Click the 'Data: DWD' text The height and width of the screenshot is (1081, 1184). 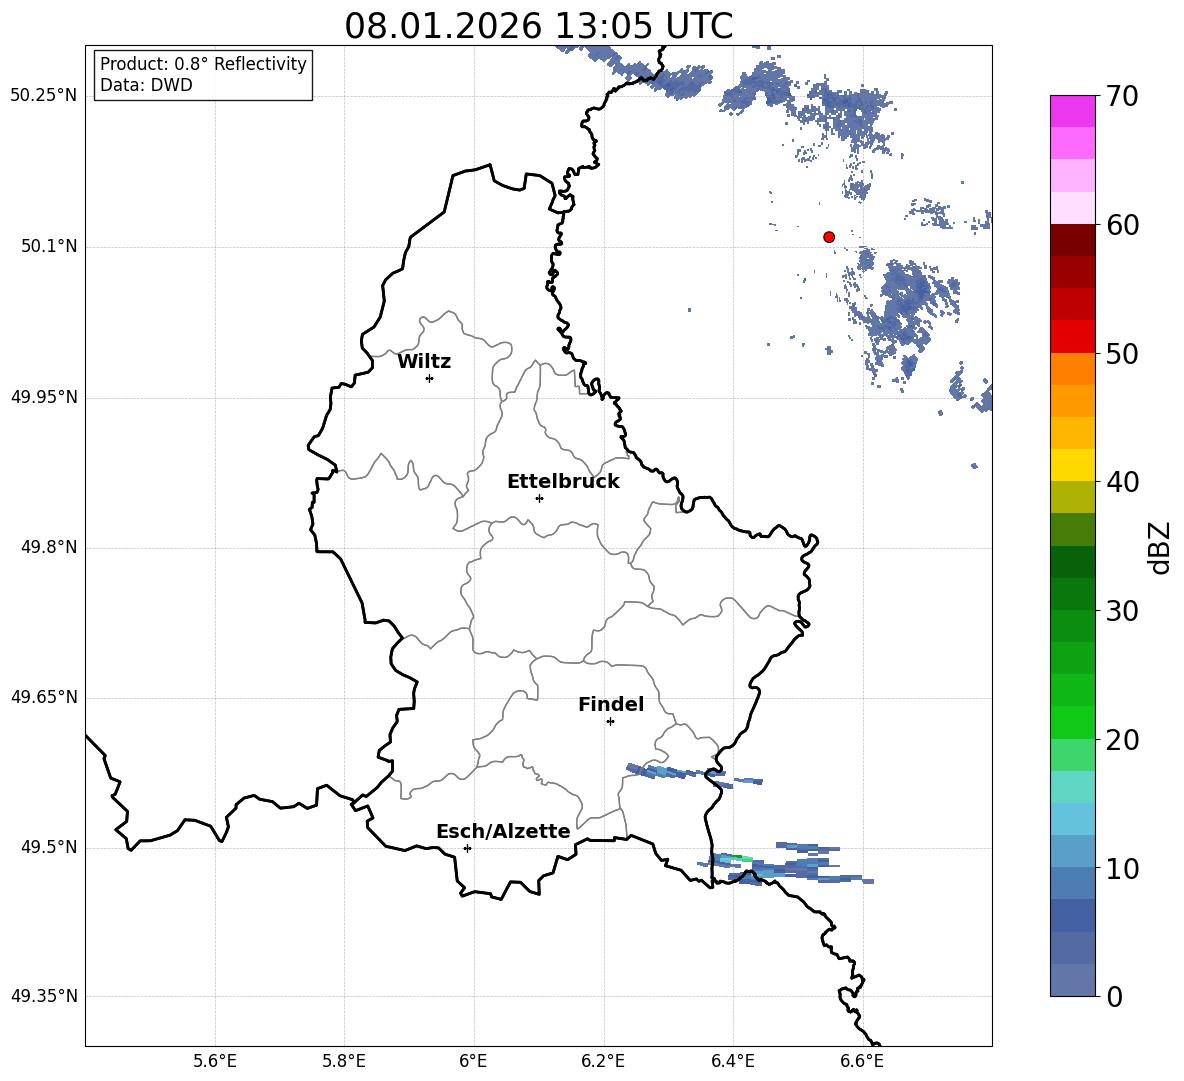click(x=146, y=85)
